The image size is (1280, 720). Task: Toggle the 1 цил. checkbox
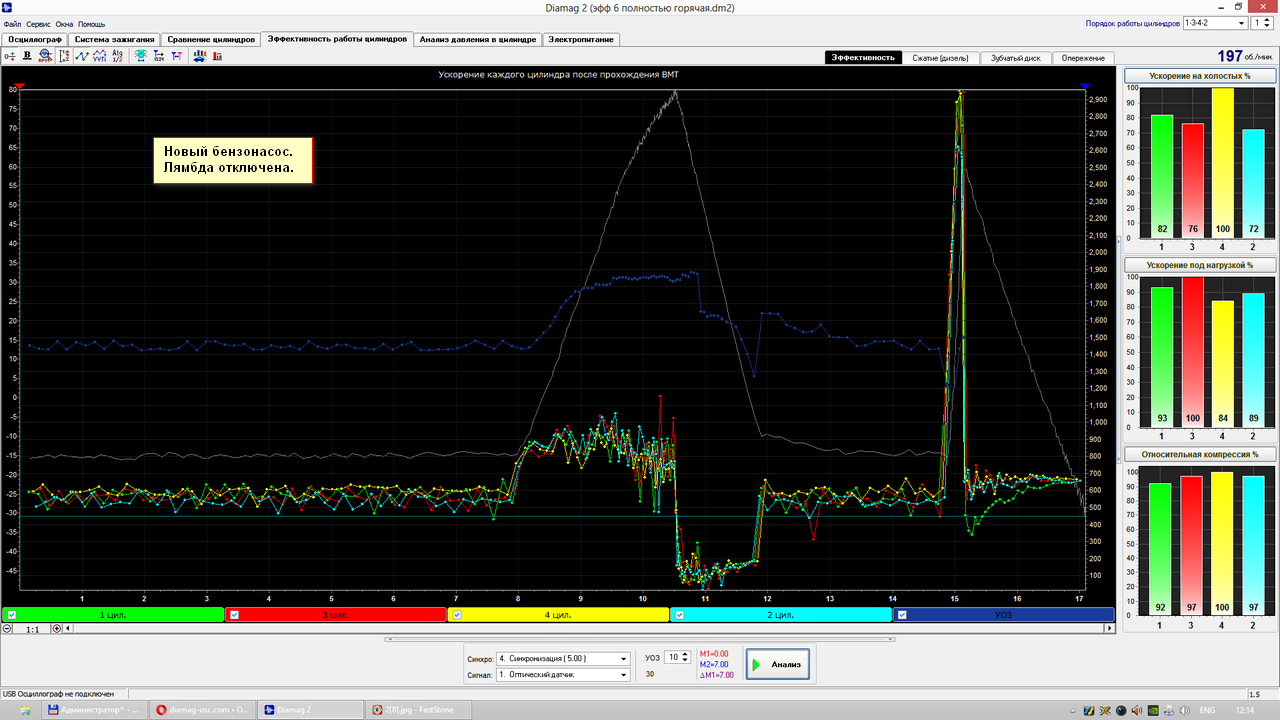click(x=11, y=615)
